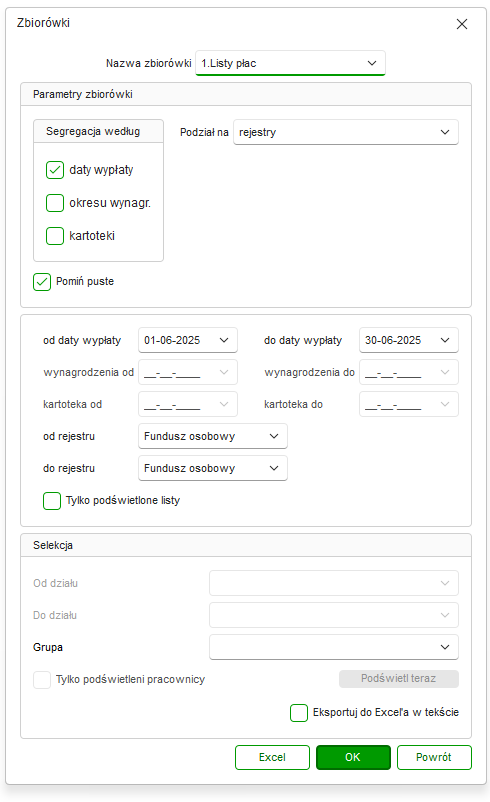Image resolution: width=490 pixels, height=802 pixels.
Task: Click the Segregacja według group header
Action: (x=98, y=131)
